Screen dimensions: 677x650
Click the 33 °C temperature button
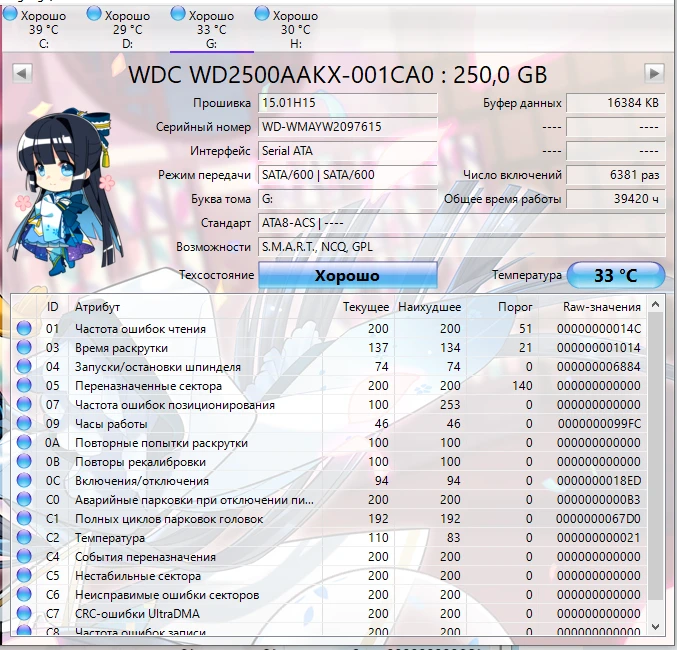(x=616, y=275)
